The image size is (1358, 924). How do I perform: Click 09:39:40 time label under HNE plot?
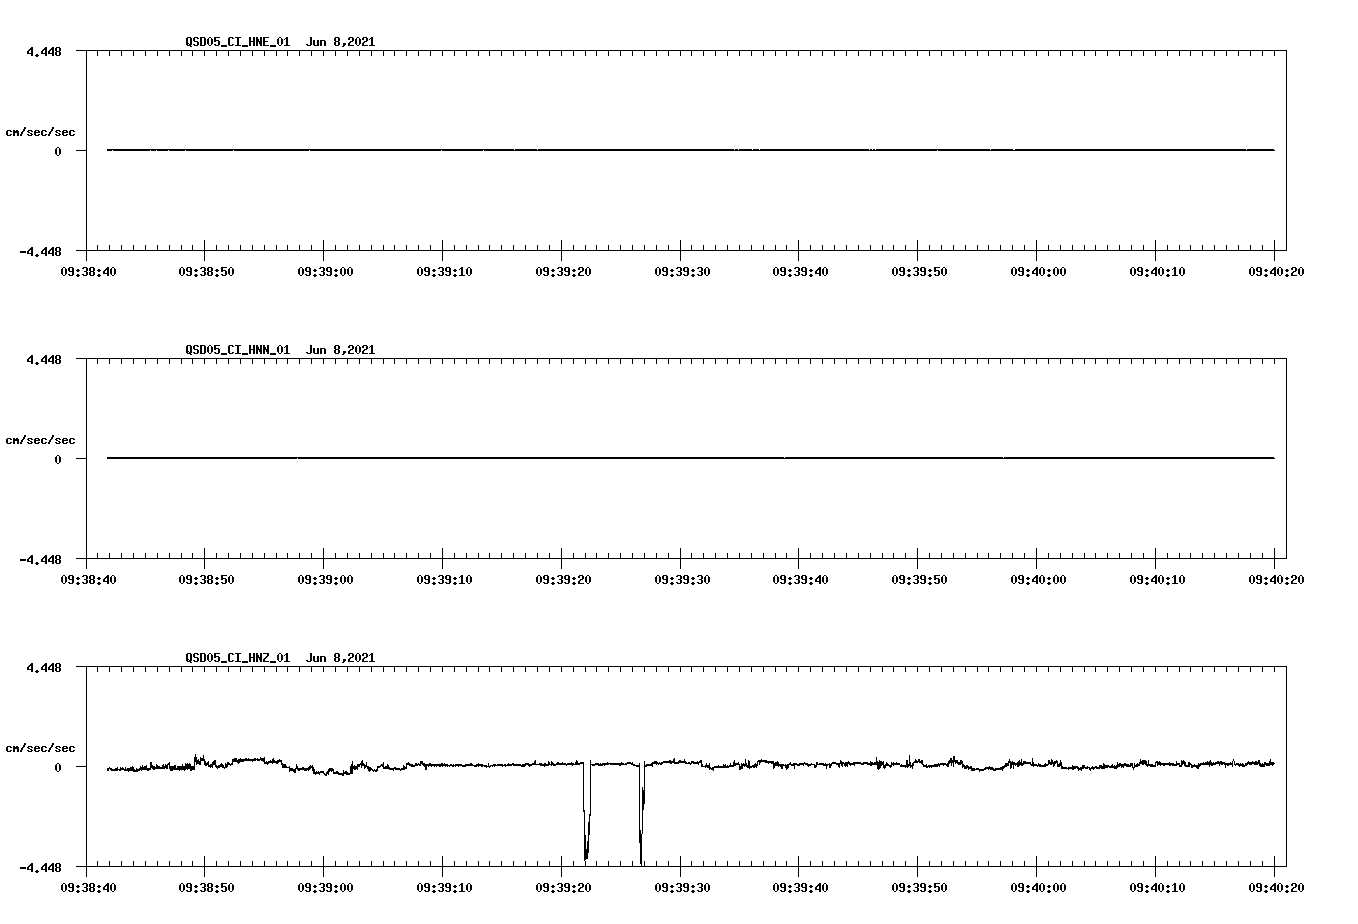[x=800, y=271]
